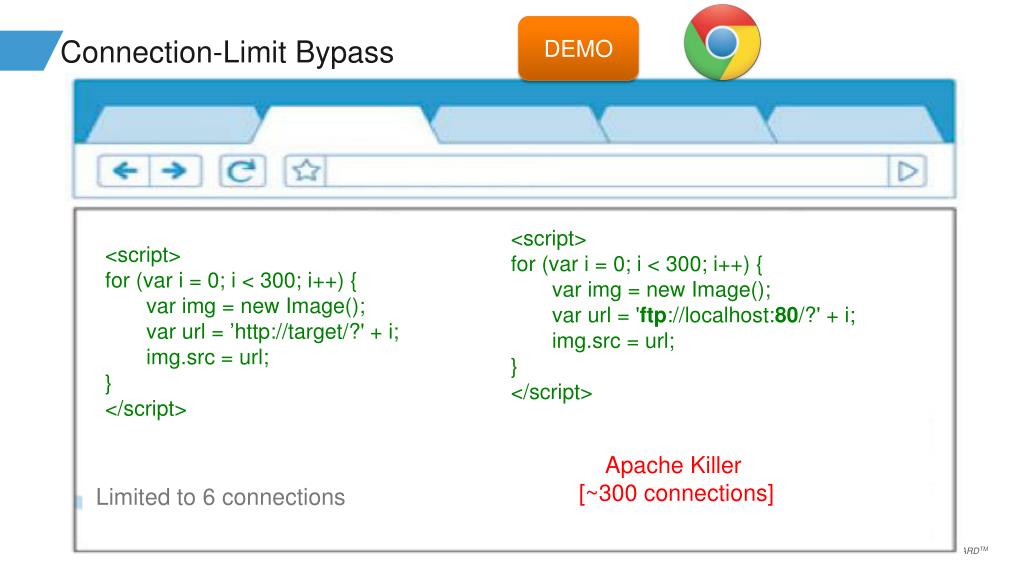Screen dimensions: 1024x576
Task: Click the Go triangle at the end of the address bar
Action: [x=907, y=171]
